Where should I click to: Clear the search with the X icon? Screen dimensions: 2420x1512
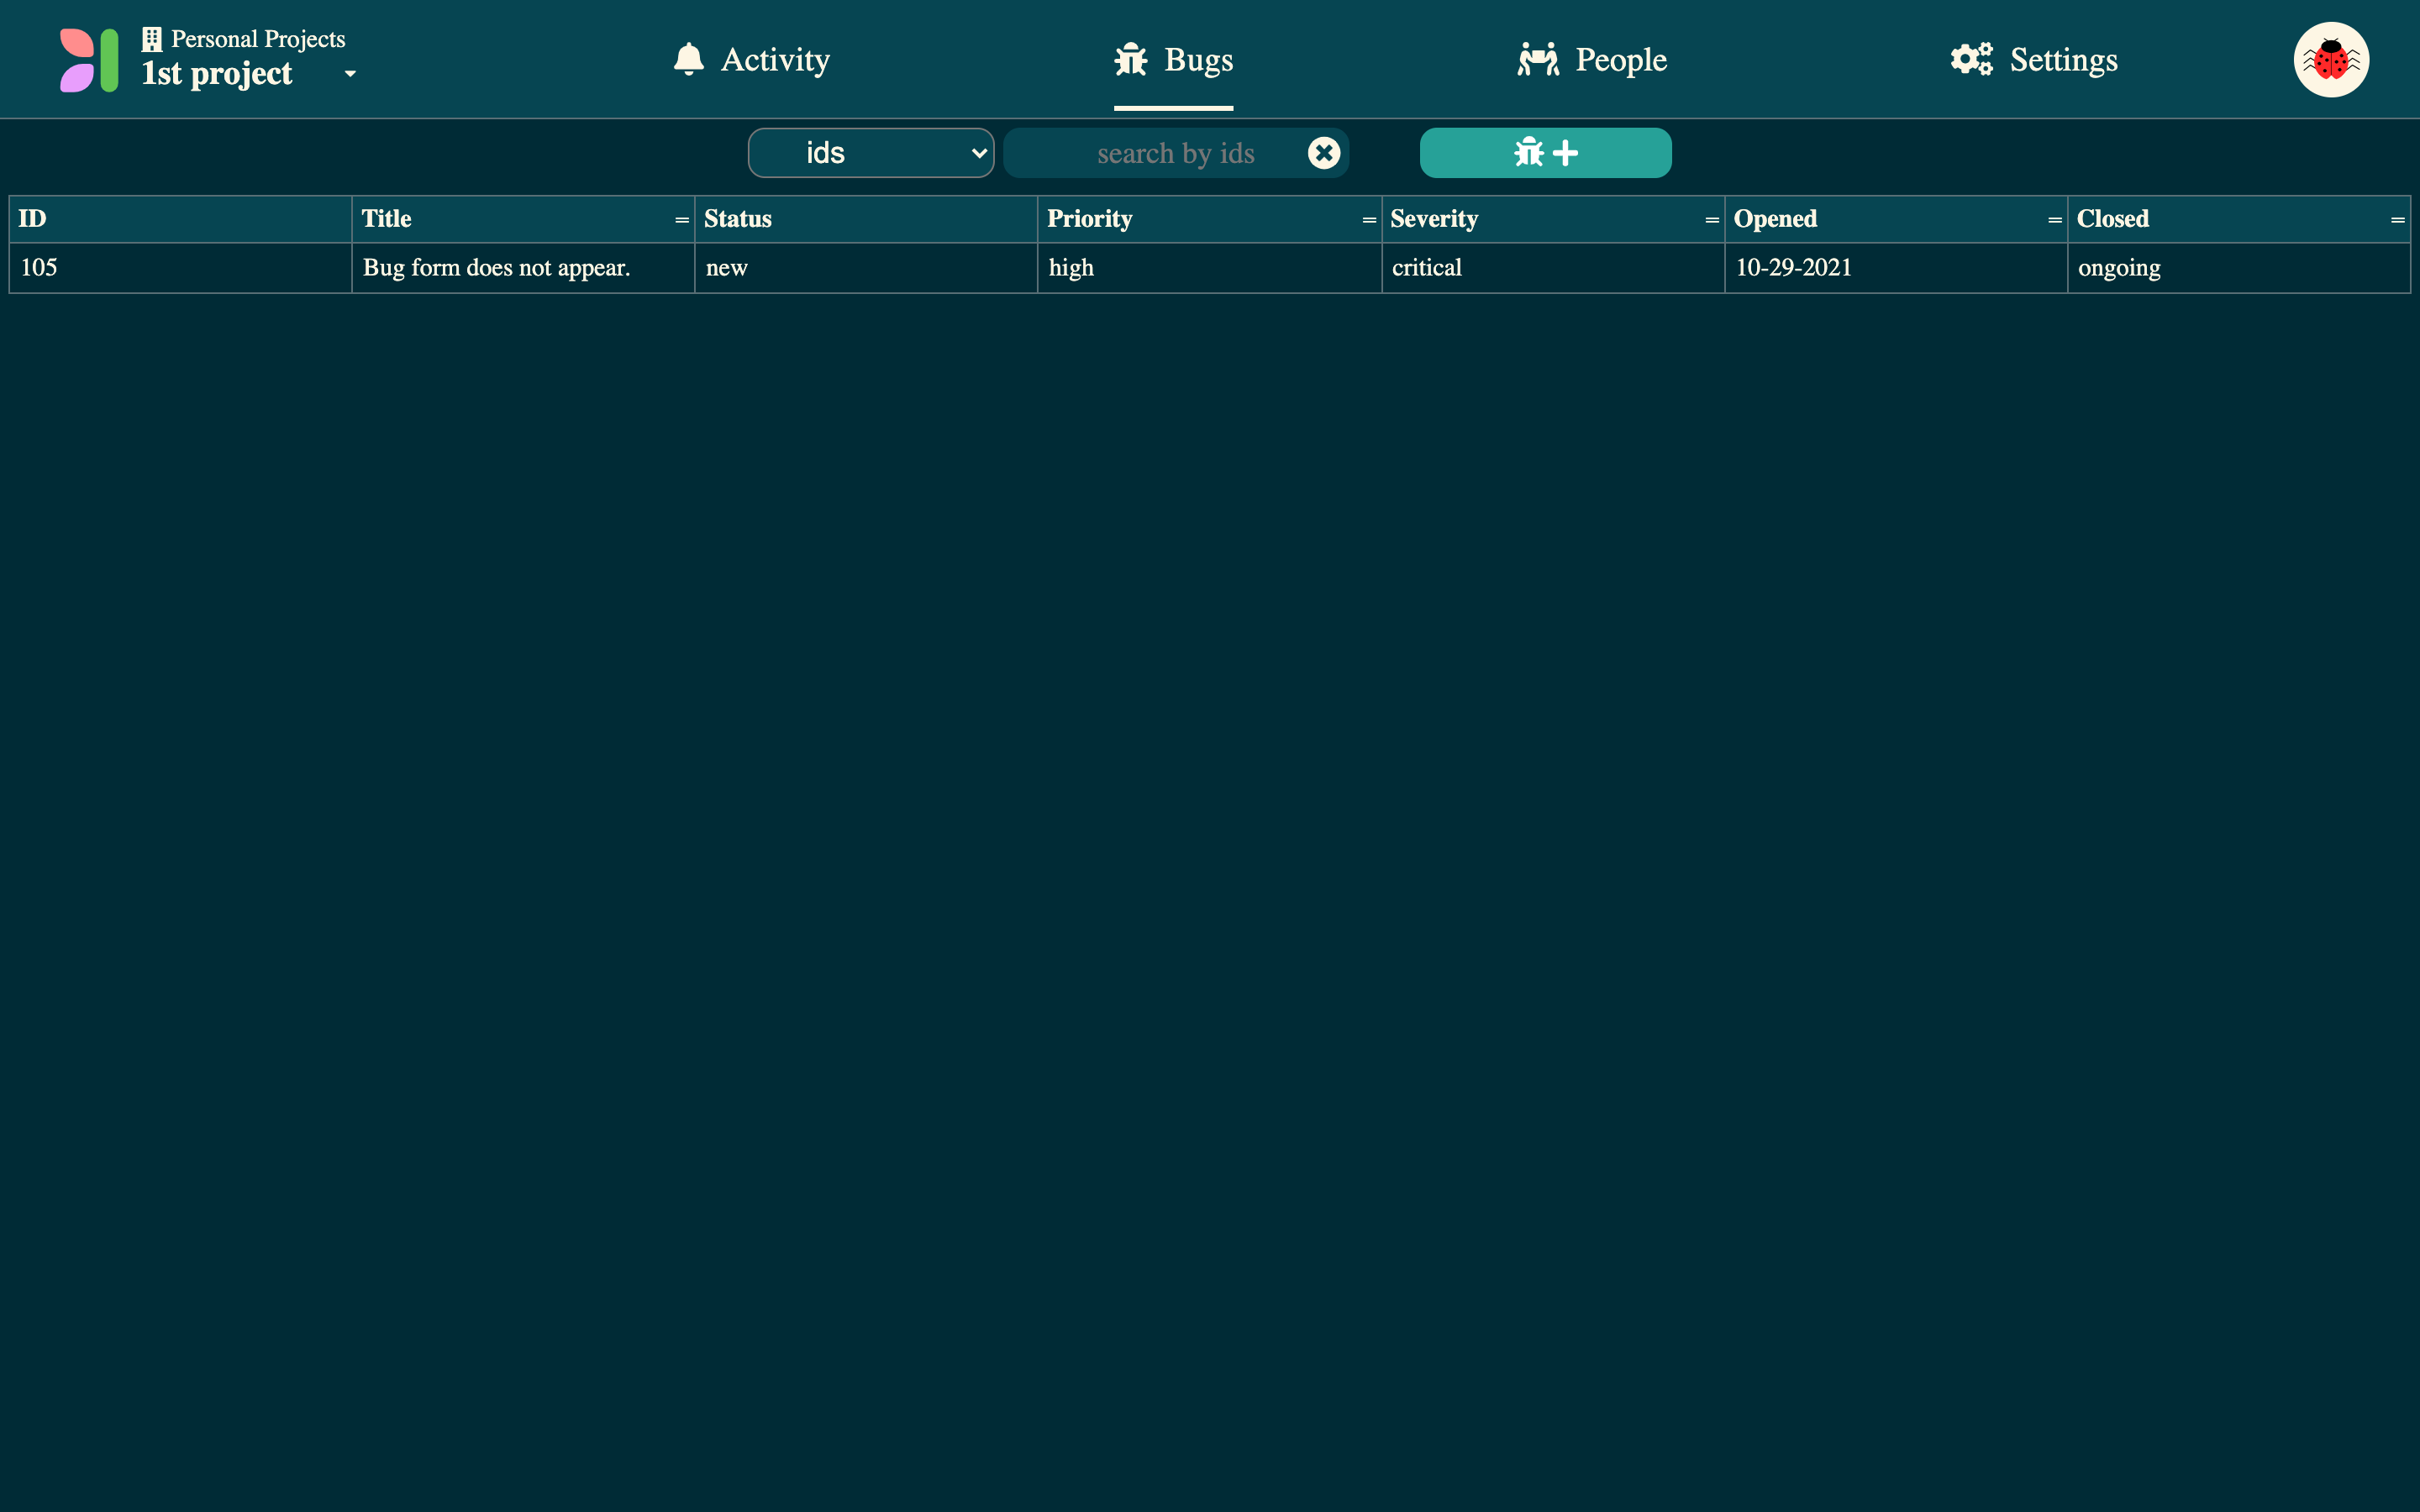1324,153
